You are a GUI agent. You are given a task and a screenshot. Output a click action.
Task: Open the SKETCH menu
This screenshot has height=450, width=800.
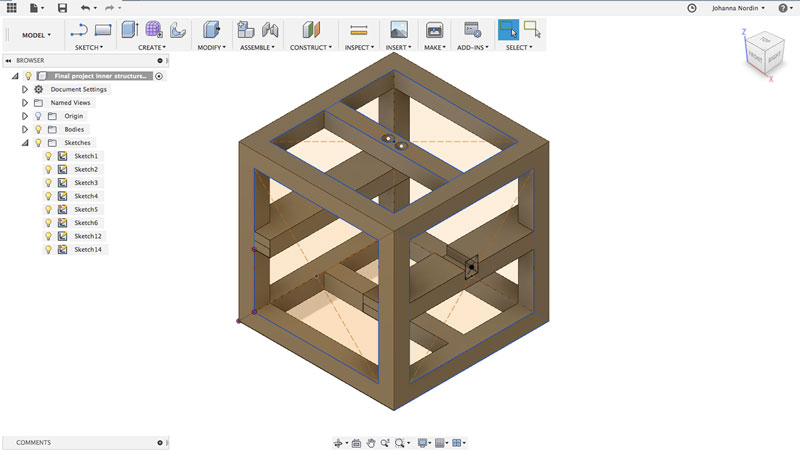(x=89, y=47)
